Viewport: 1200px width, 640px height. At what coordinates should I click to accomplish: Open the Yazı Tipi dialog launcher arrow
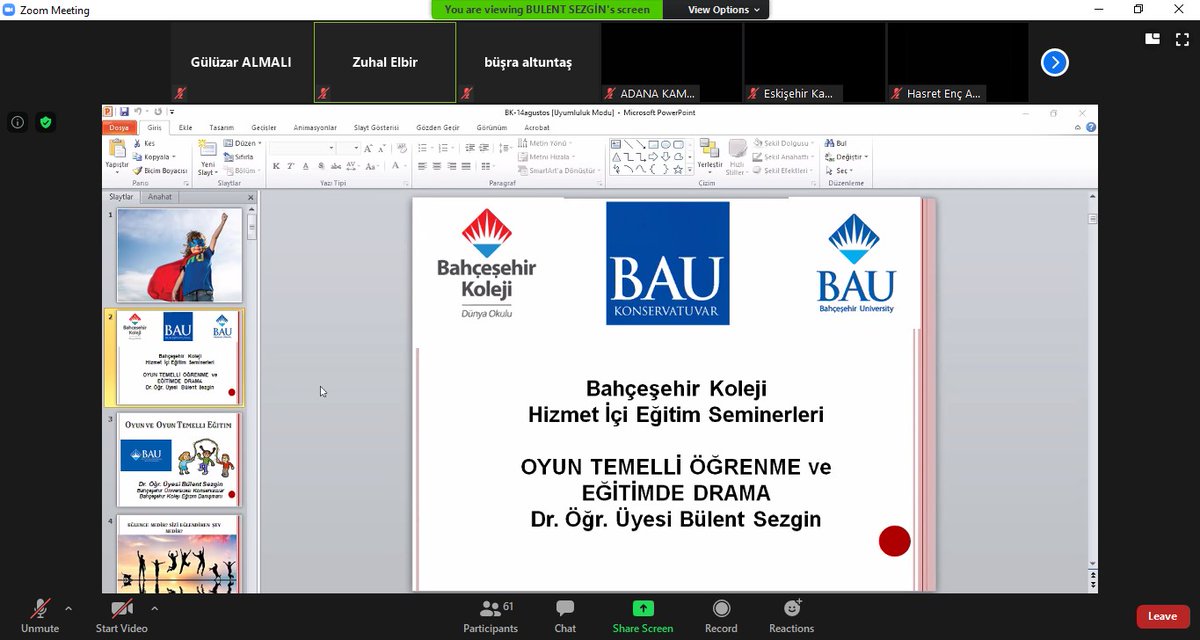pos(405,183)
